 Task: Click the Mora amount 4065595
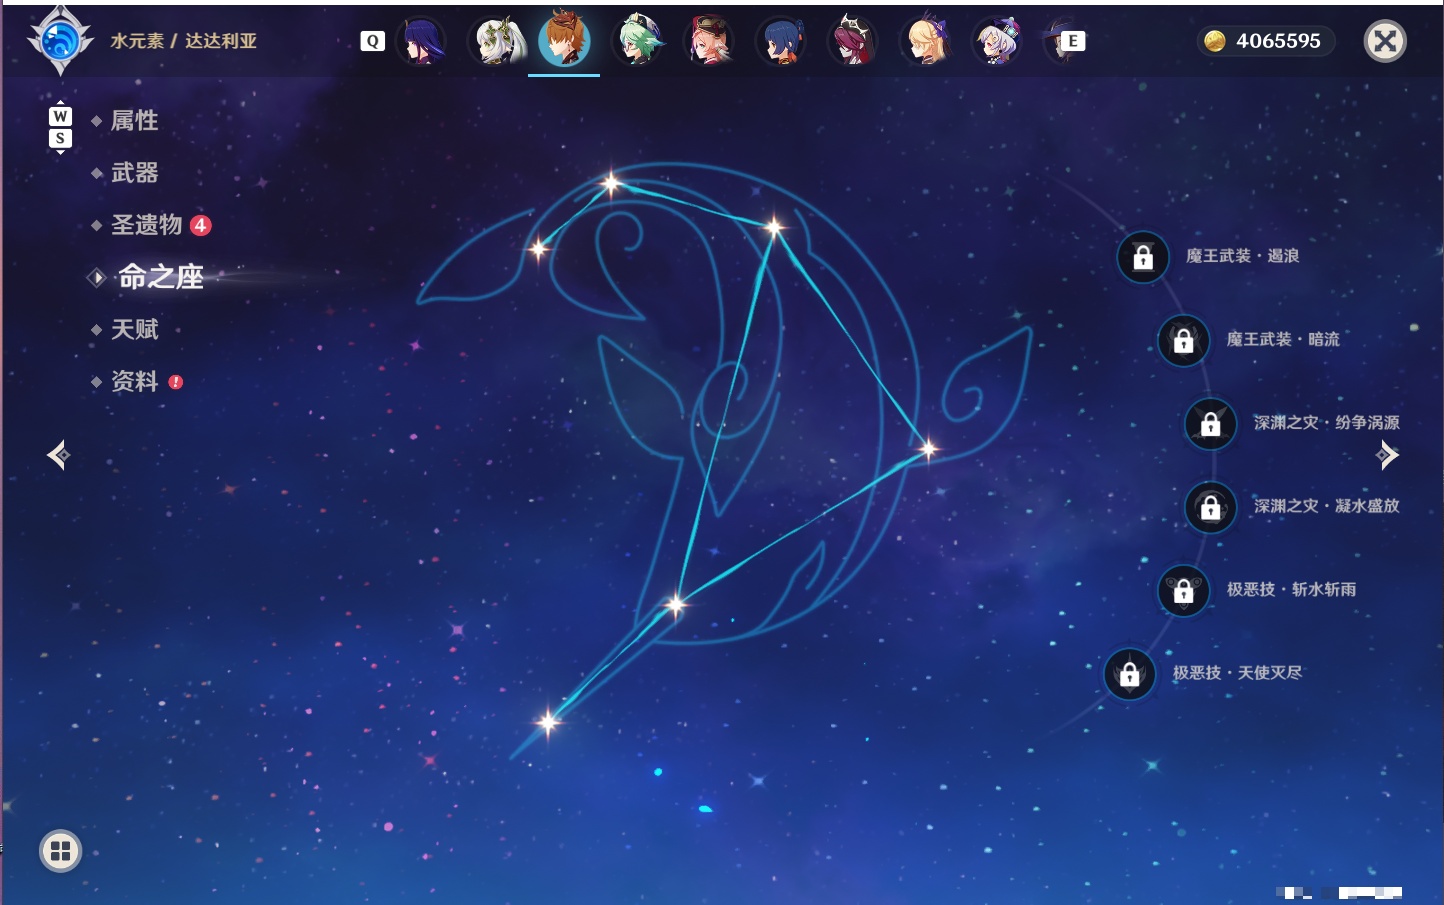[x=1278, y=41]
